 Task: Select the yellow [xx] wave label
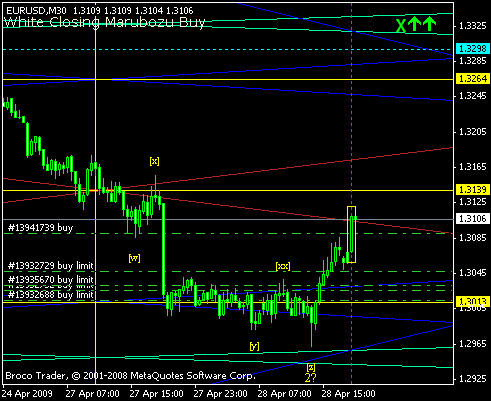283,266
